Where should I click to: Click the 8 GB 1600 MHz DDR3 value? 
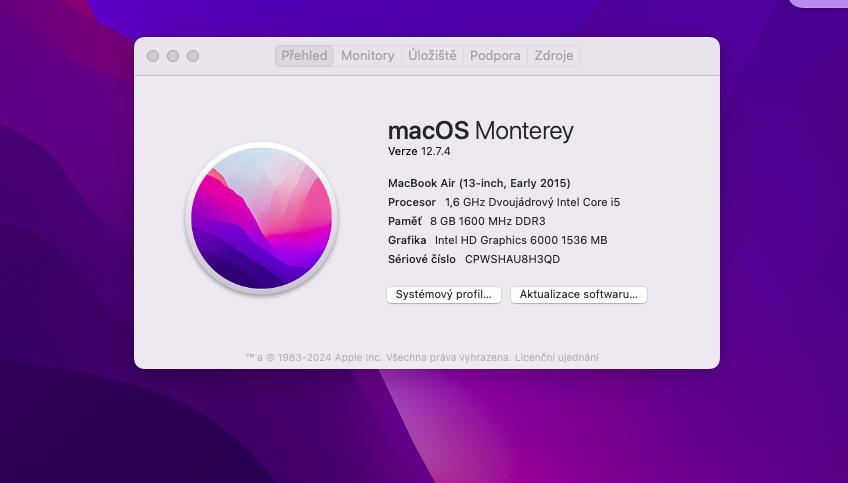click(x=488, y=221)
